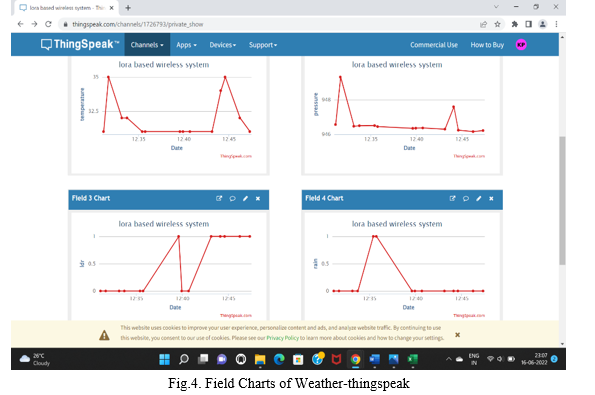Bookmark this page with star icon
The width and height of the screenshot is (595, 395).
click(497, 24)
